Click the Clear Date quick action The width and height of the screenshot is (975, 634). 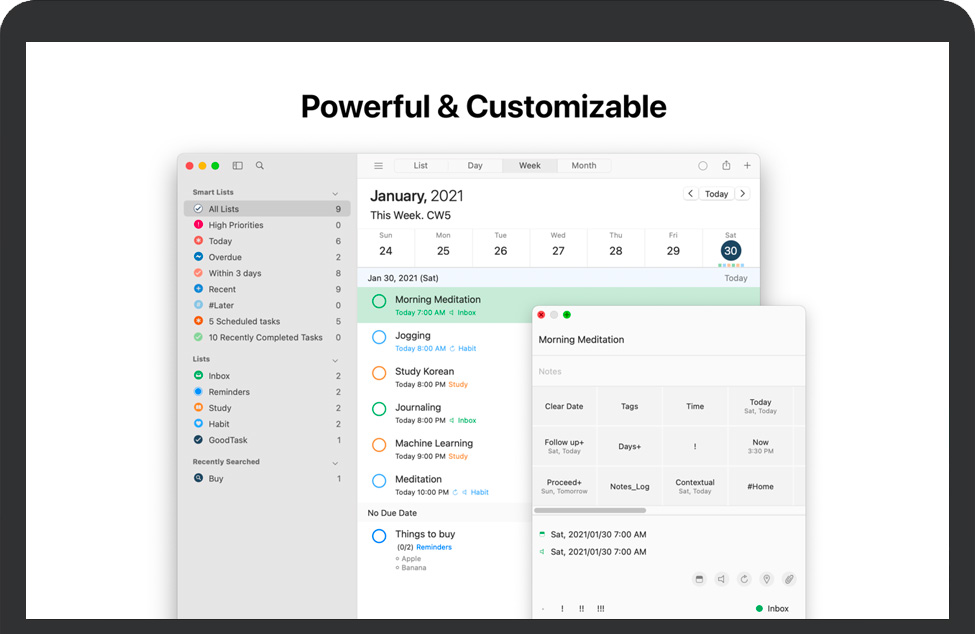coord(564,407)
